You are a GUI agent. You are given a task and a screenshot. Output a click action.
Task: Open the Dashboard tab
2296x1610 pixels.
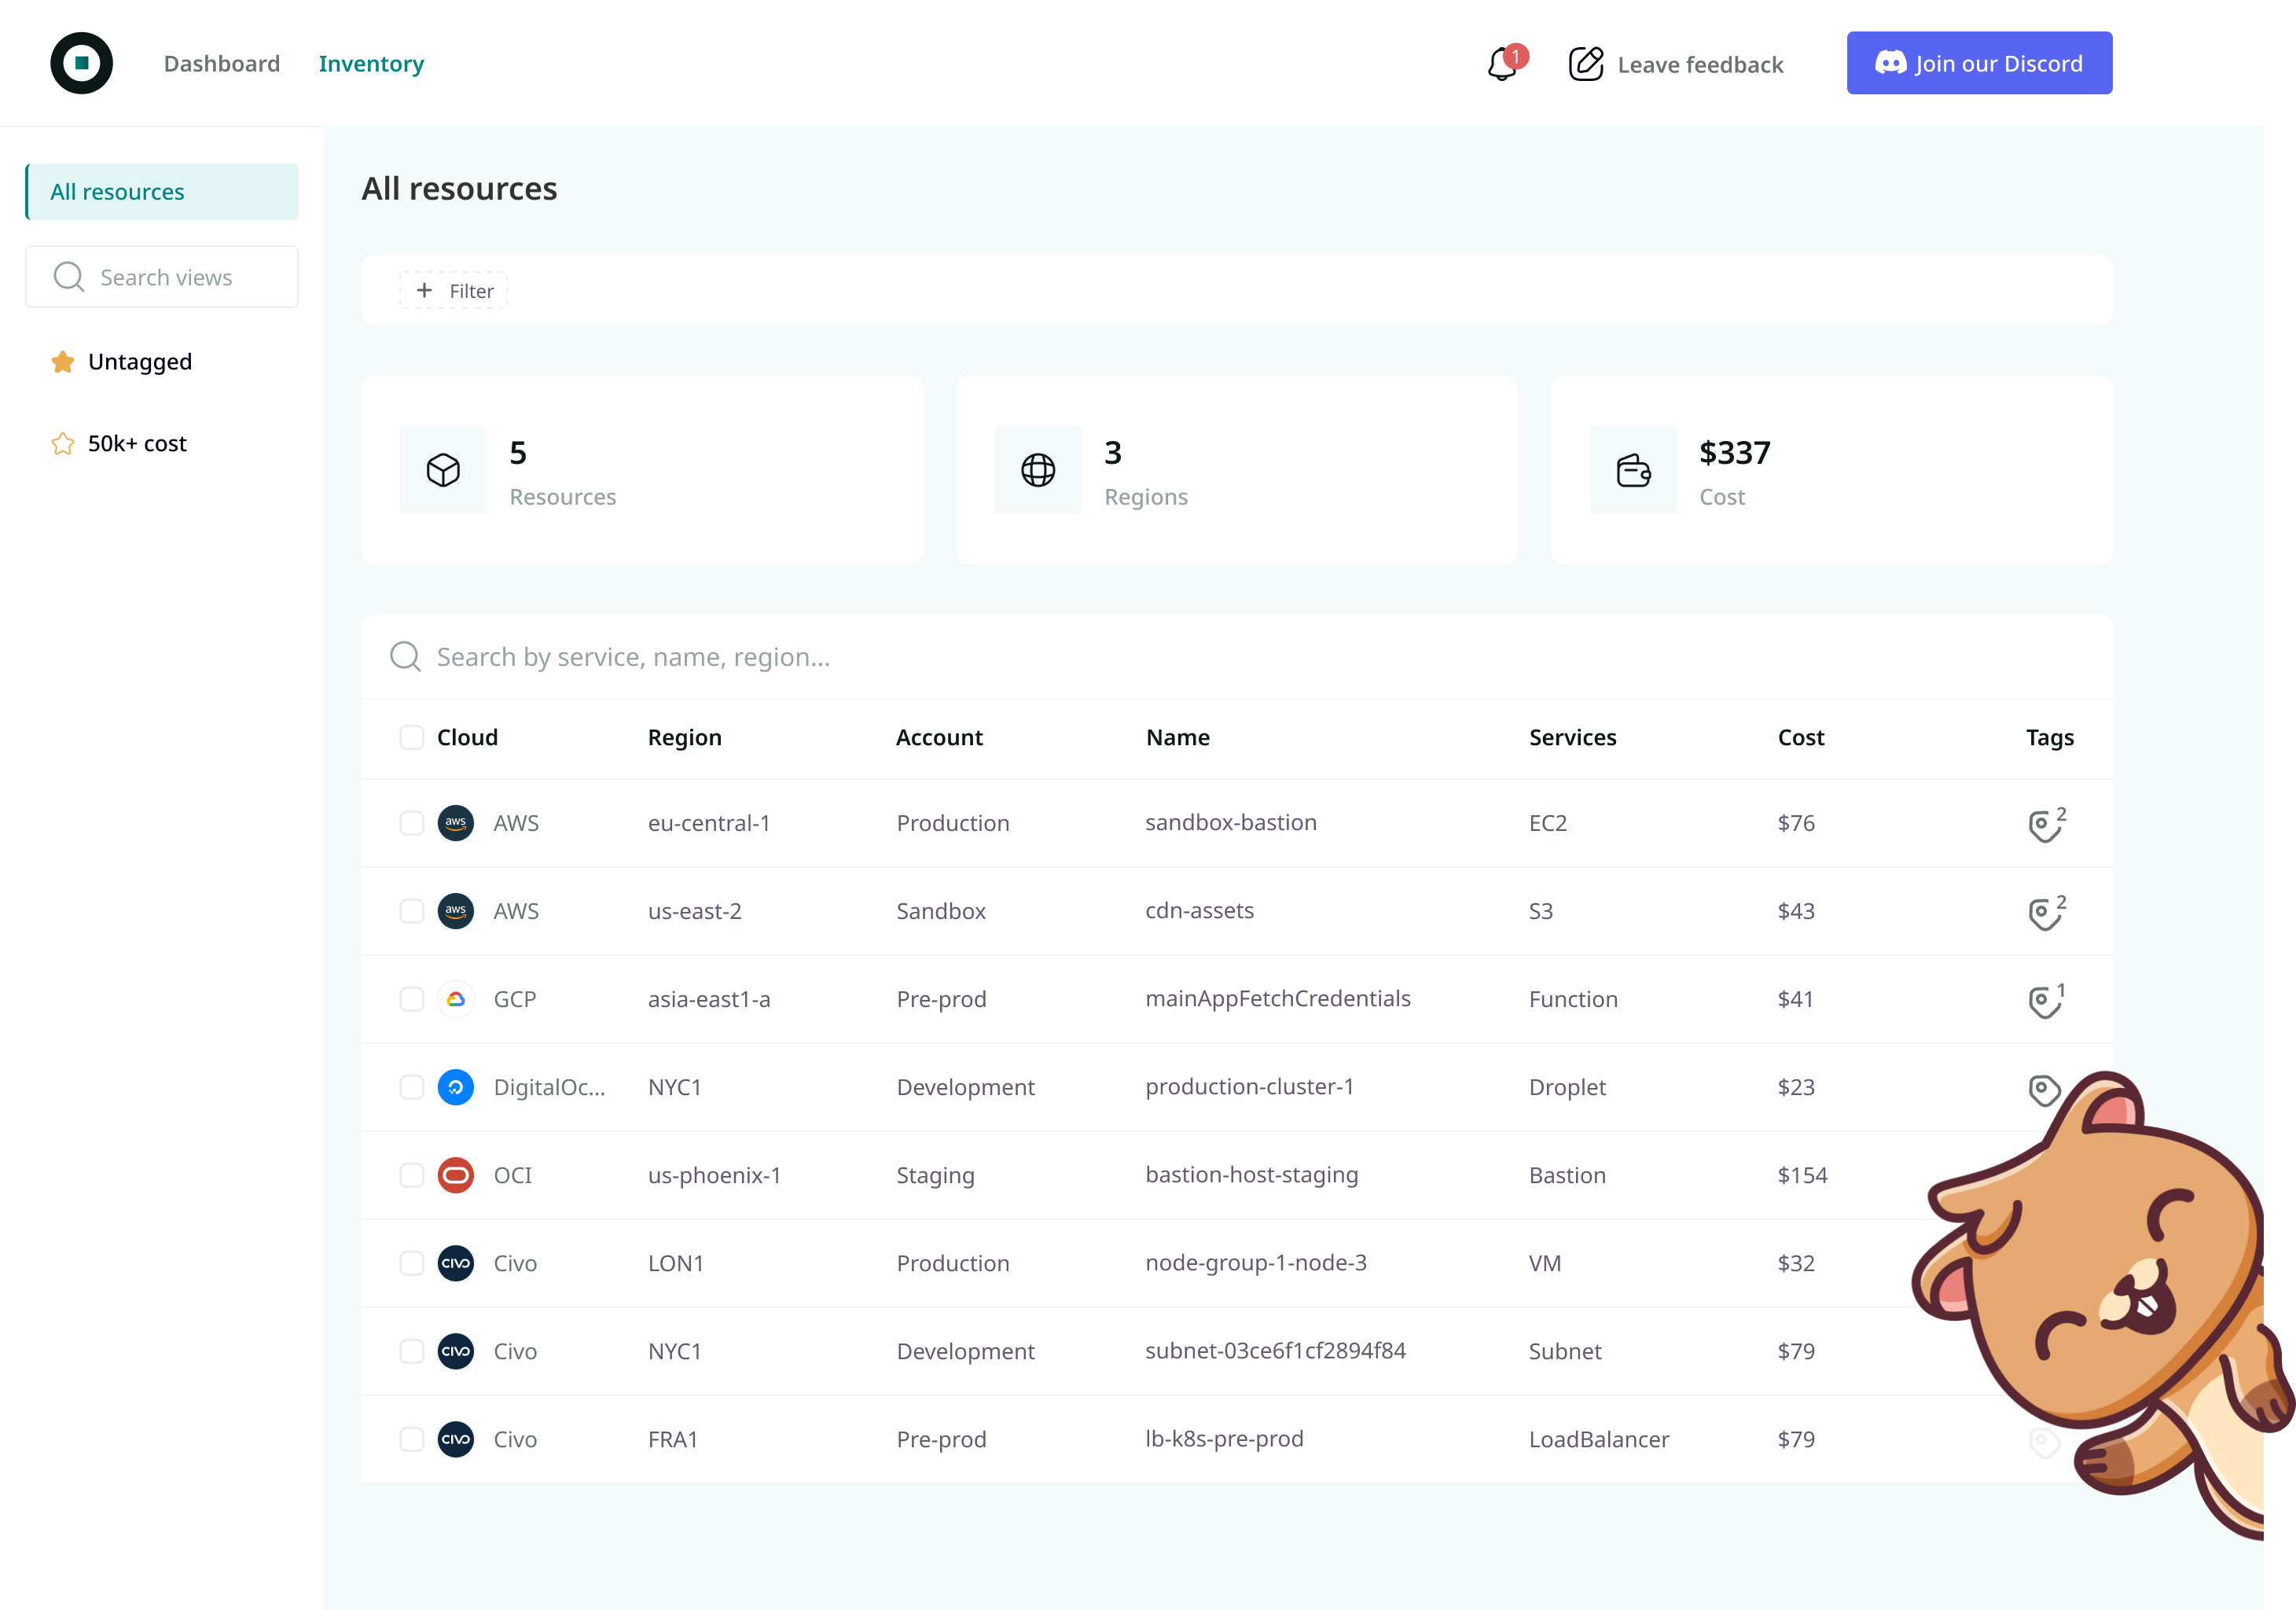[x=222, y=63]
